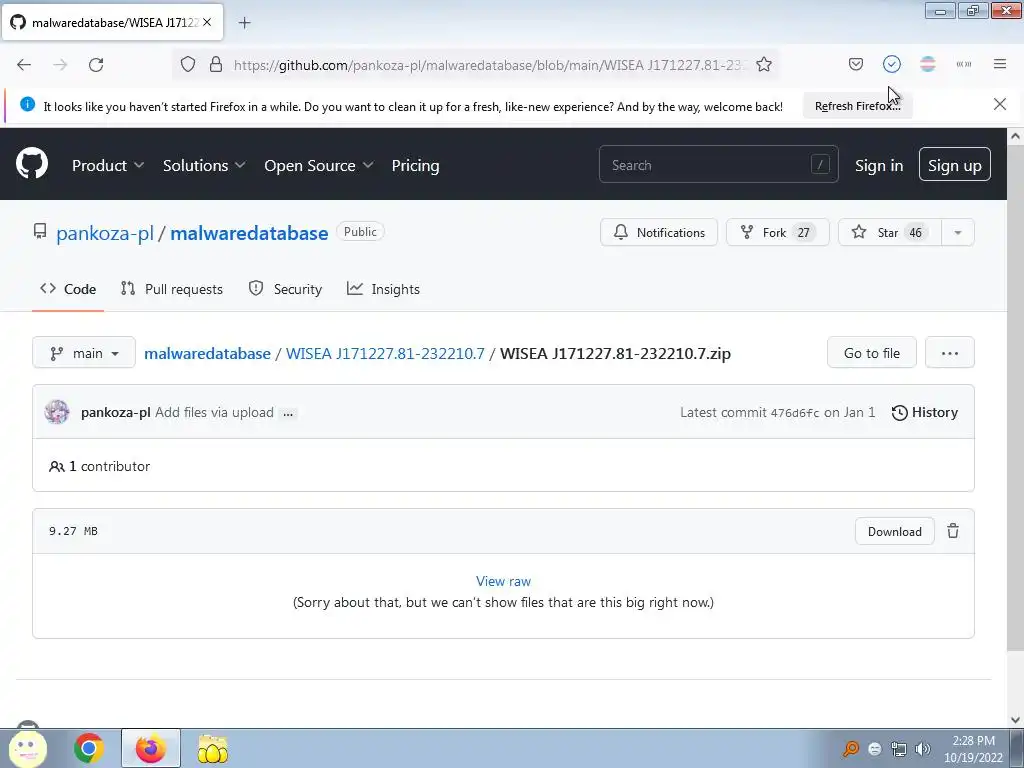The height and width of the screenshot is (768, 1024).
Task: Open the Start button on the taskbar
Action: click(x=27, y=749)
